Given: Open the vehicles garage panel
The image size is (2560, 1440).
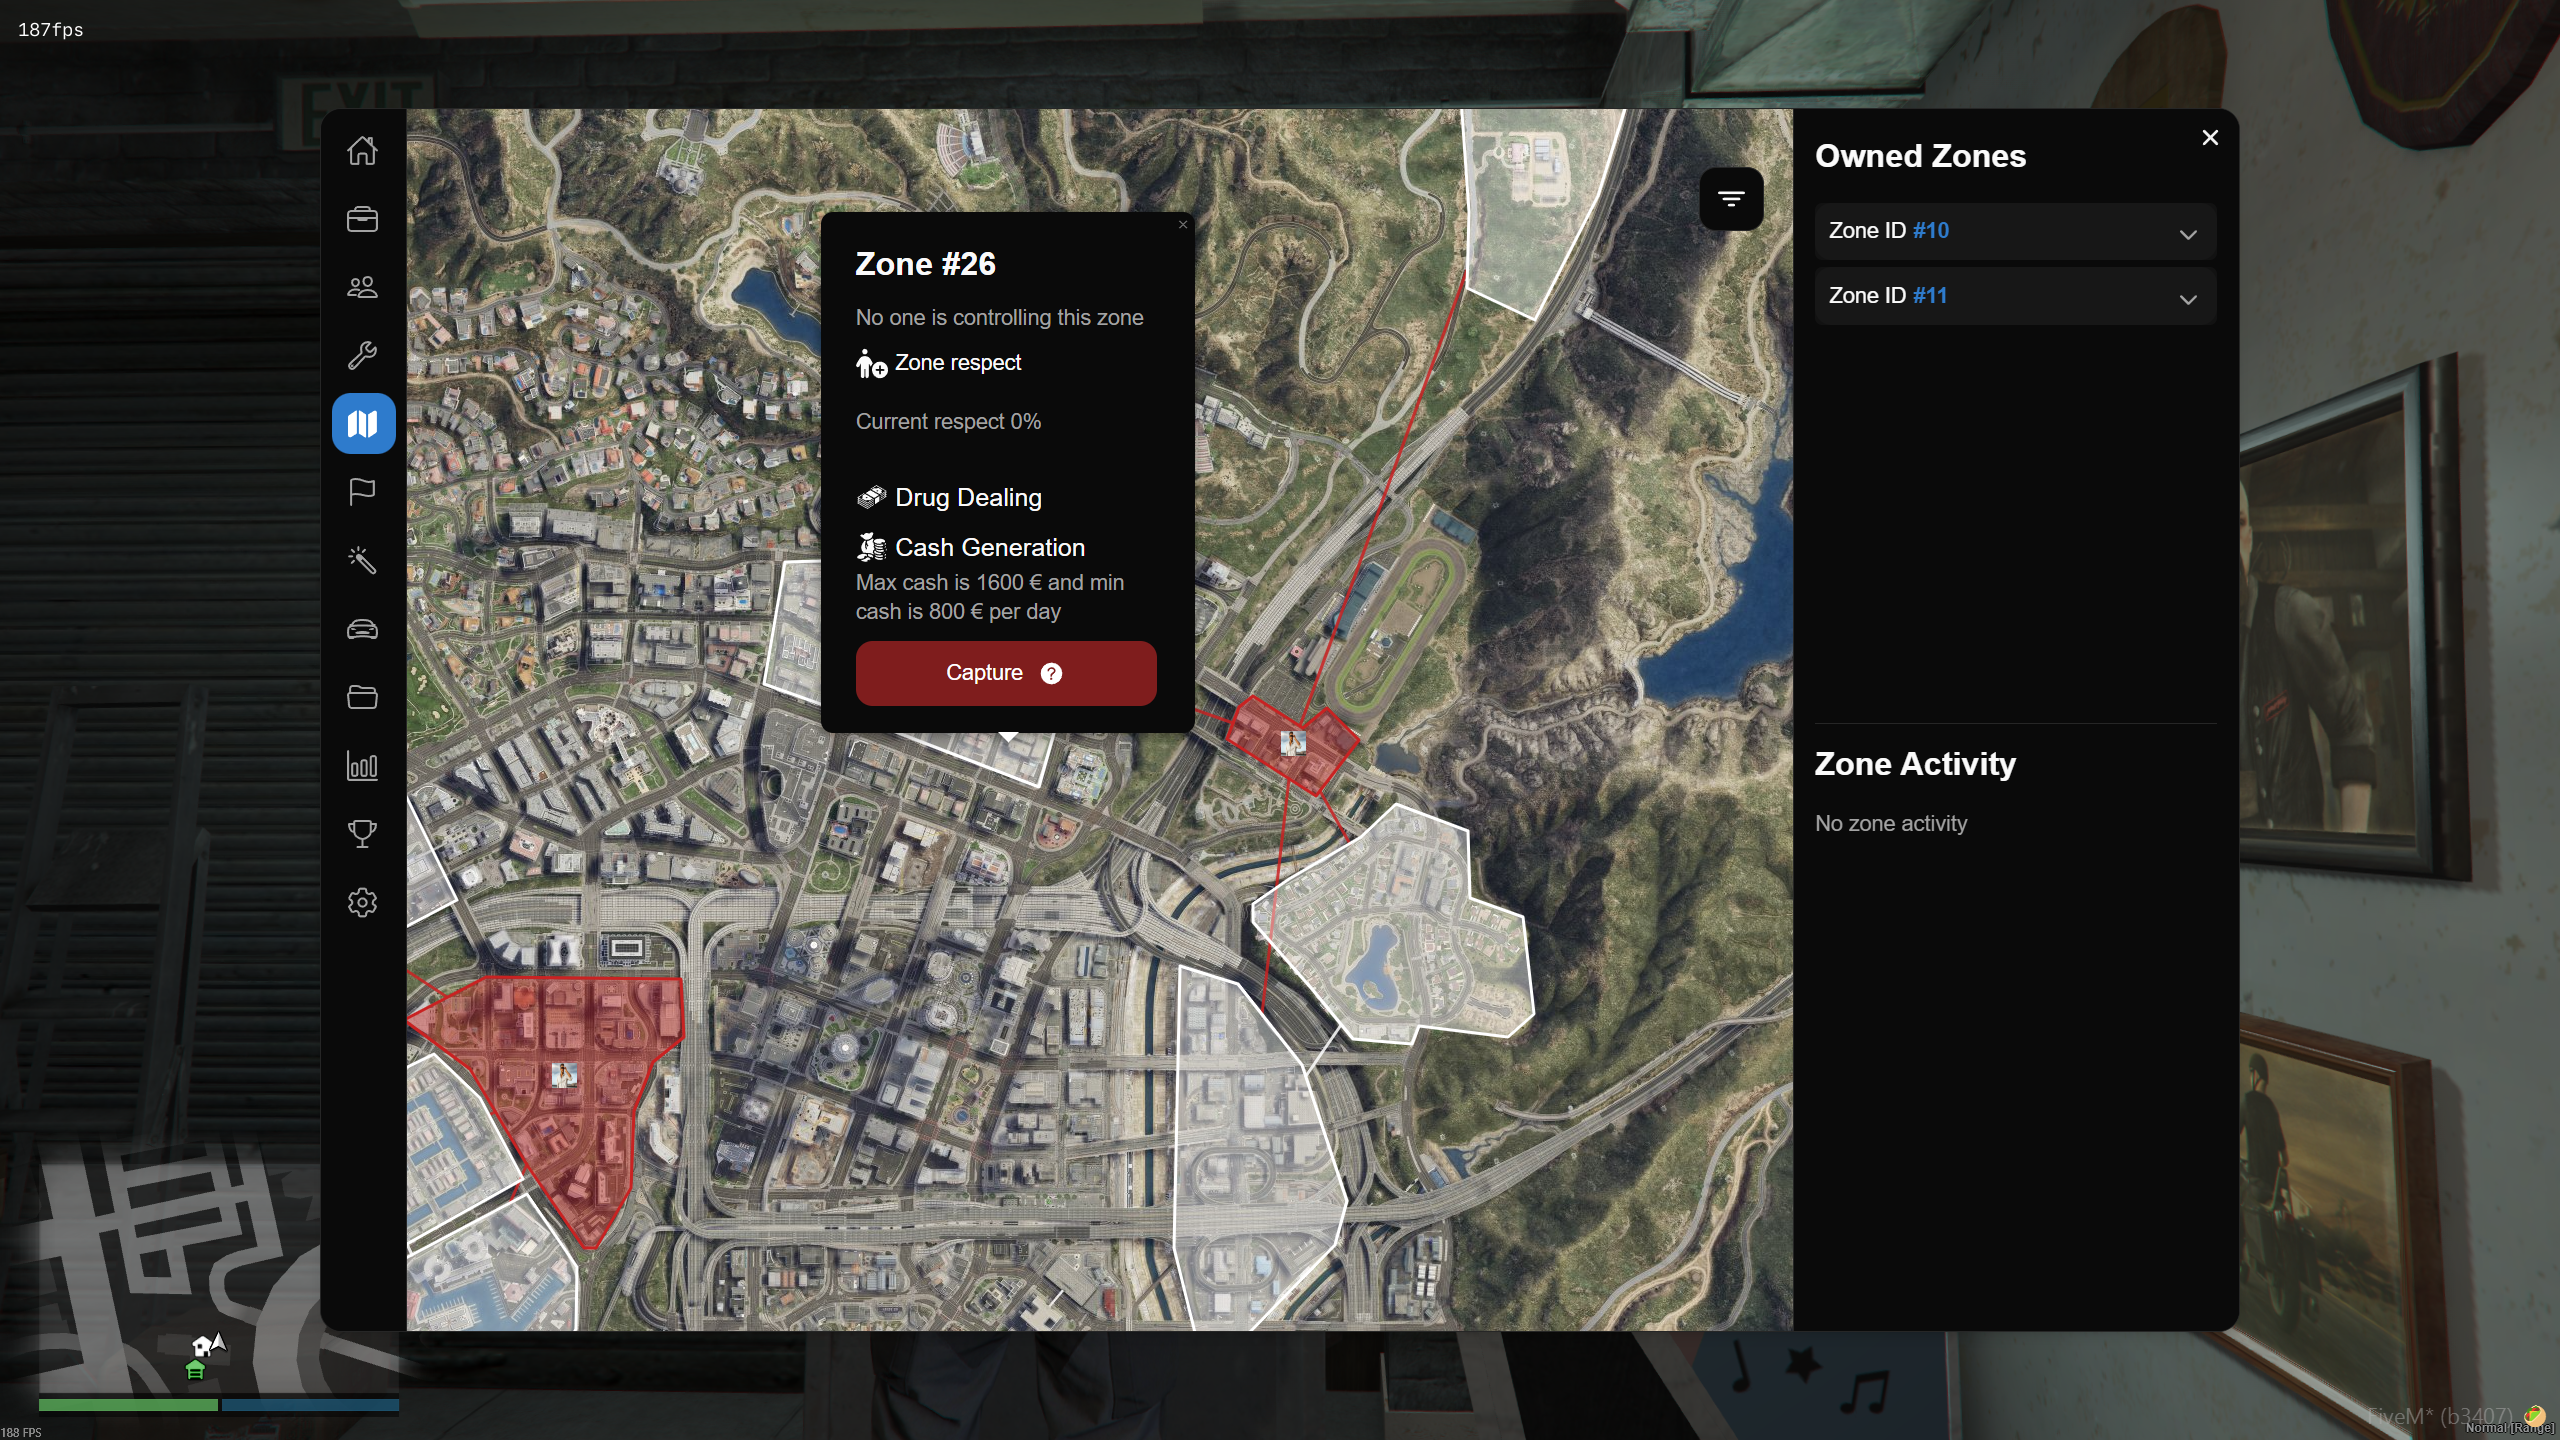Looking at the screenshot, I should tap(362, 629).
